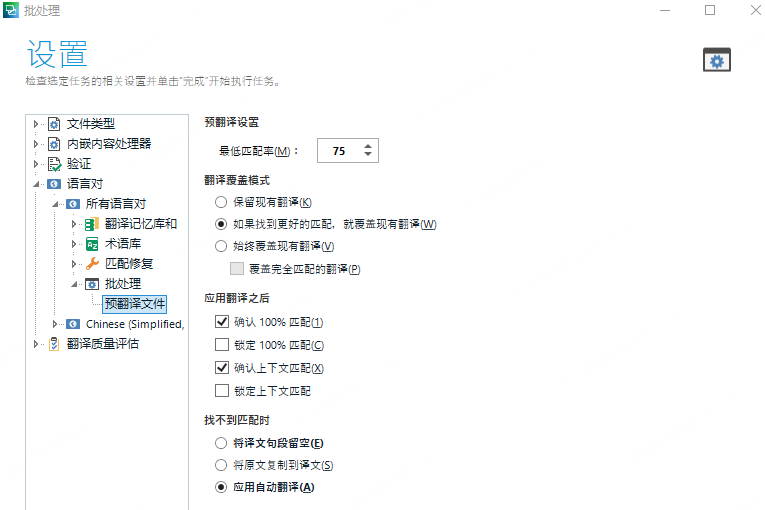Screen dimensions: 765x510
Task: Select 文件类型 tree label
Action: tap(91, 124)
